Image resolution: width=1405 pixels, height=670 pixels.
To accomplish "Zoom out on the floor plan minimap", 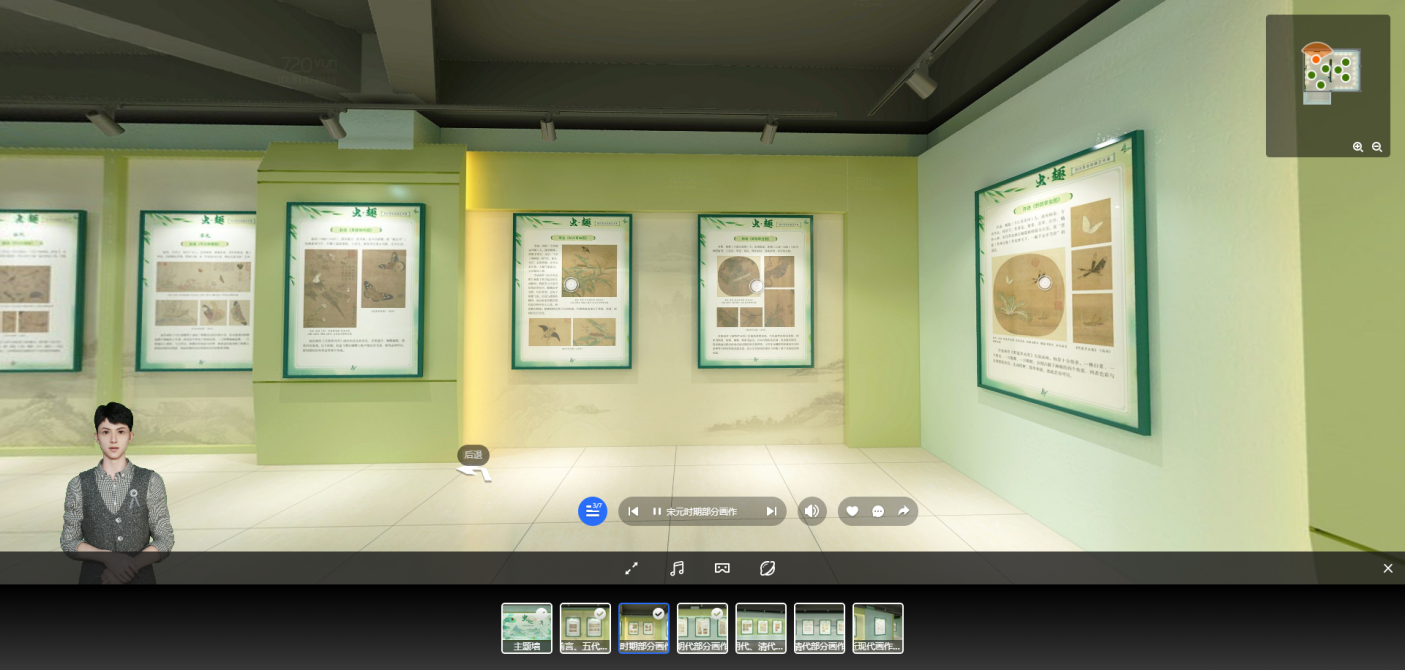I will coord(1377,147).
